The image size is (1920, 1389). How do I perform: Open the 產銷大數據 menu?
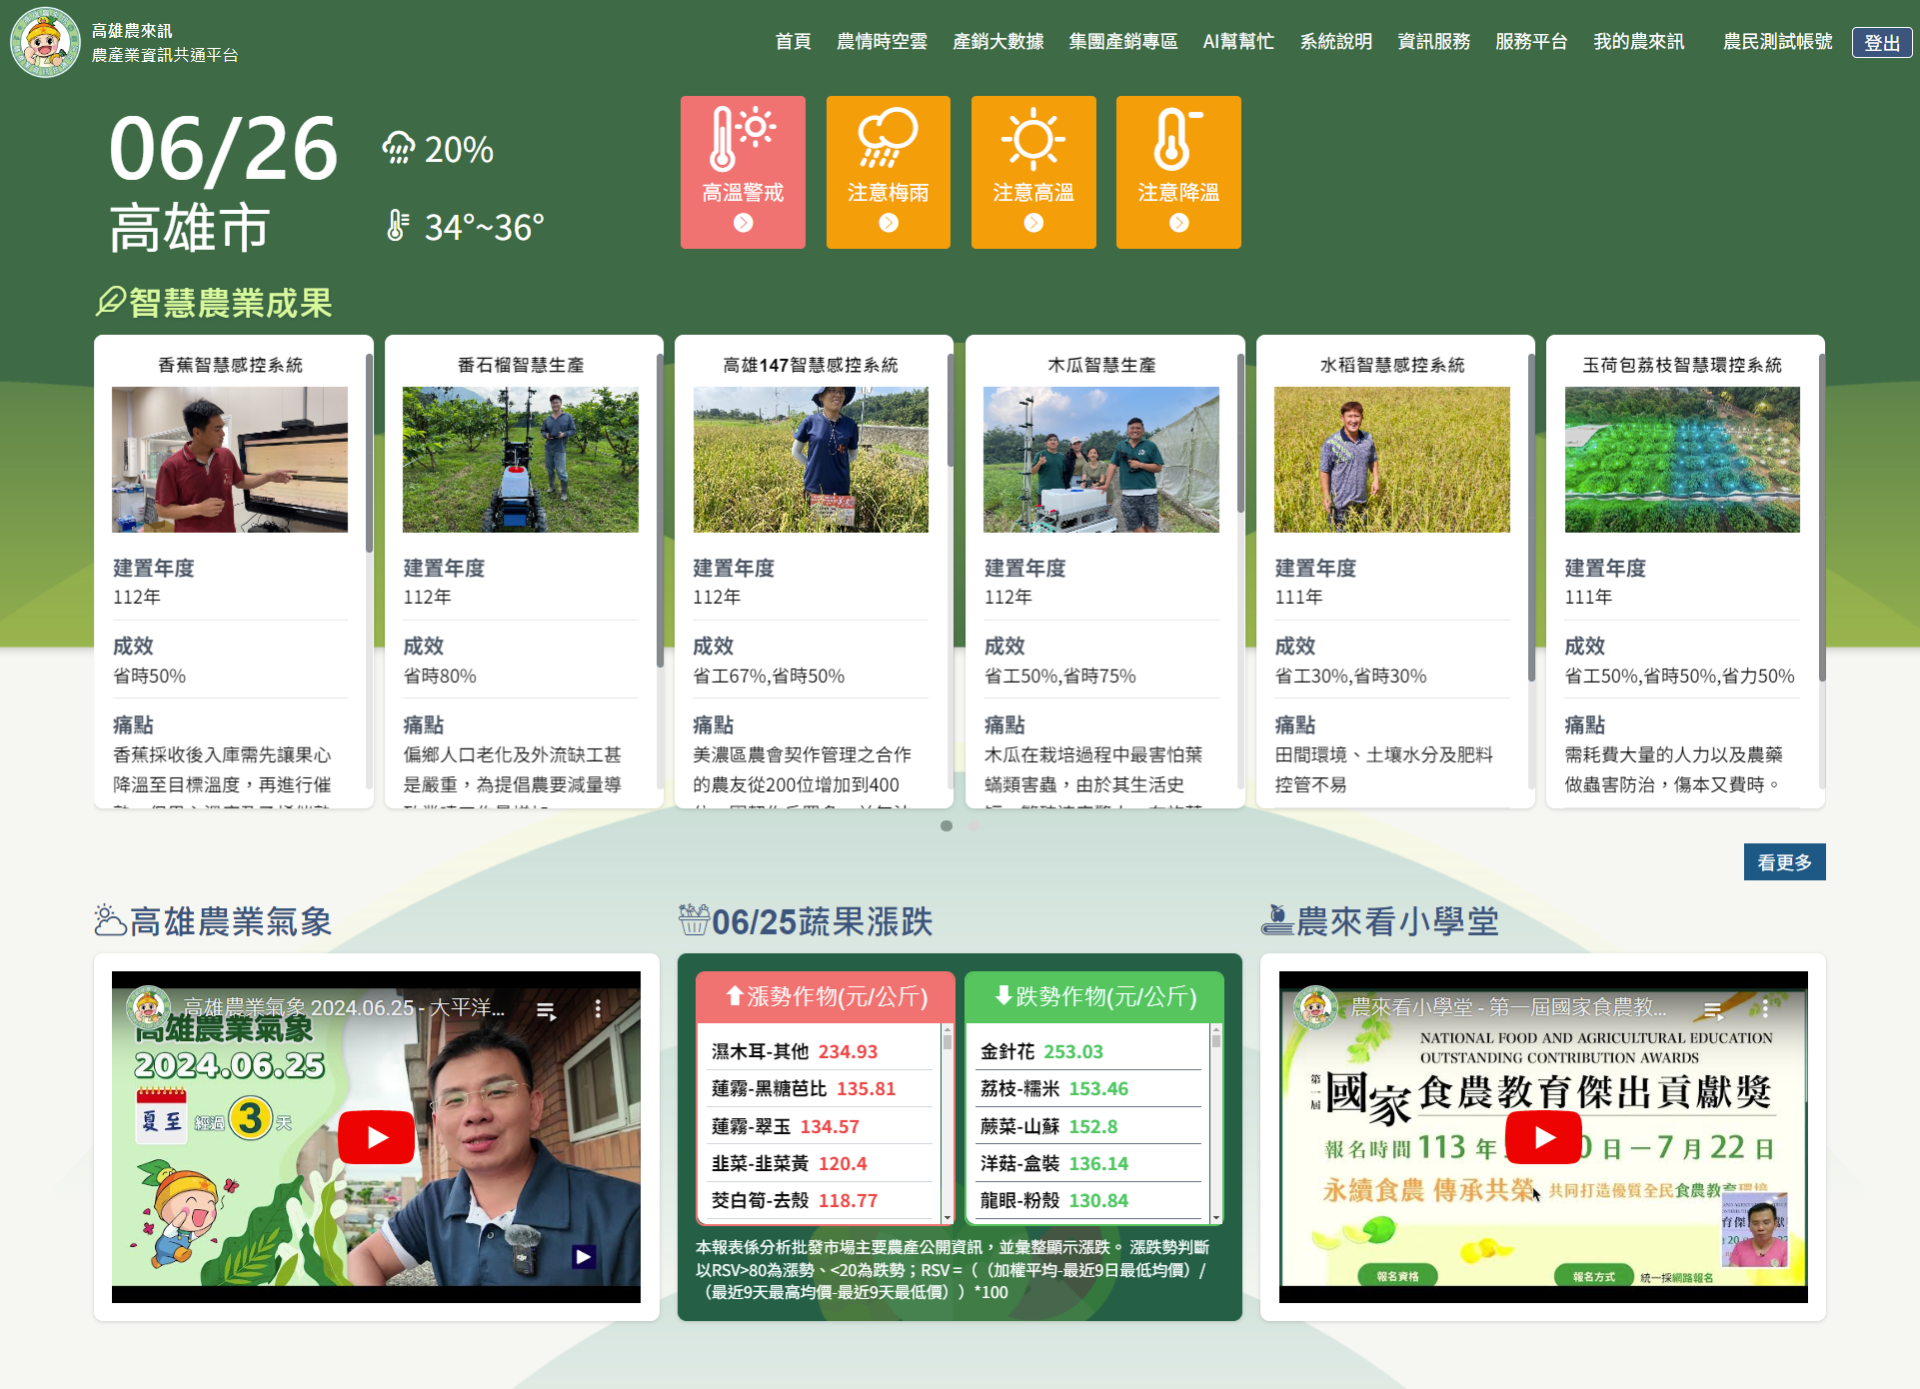click(998, 42)
